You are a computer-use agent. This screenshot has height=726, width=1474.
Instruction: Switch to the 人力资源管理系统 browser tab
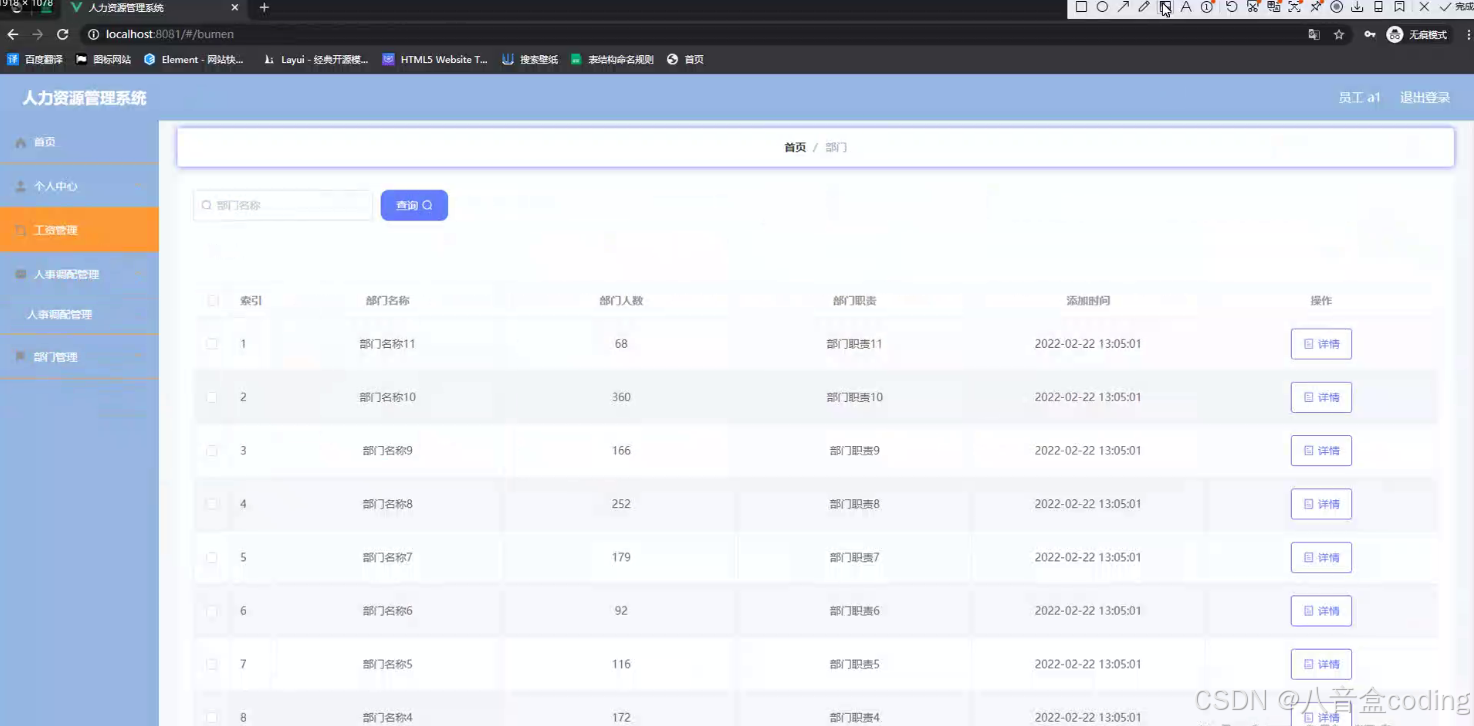tap(155, 8)
